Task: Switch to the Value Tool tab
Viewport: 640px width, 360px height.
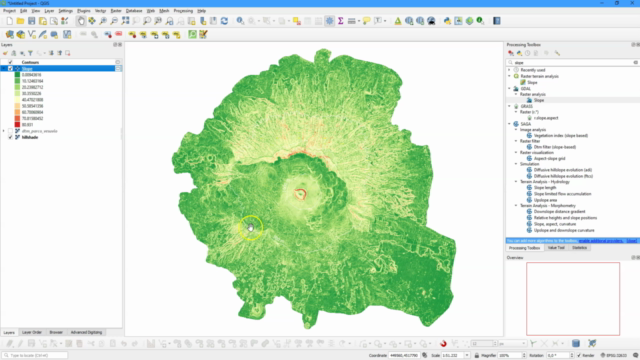Action: pyautogui.click(x=556, y=248)
